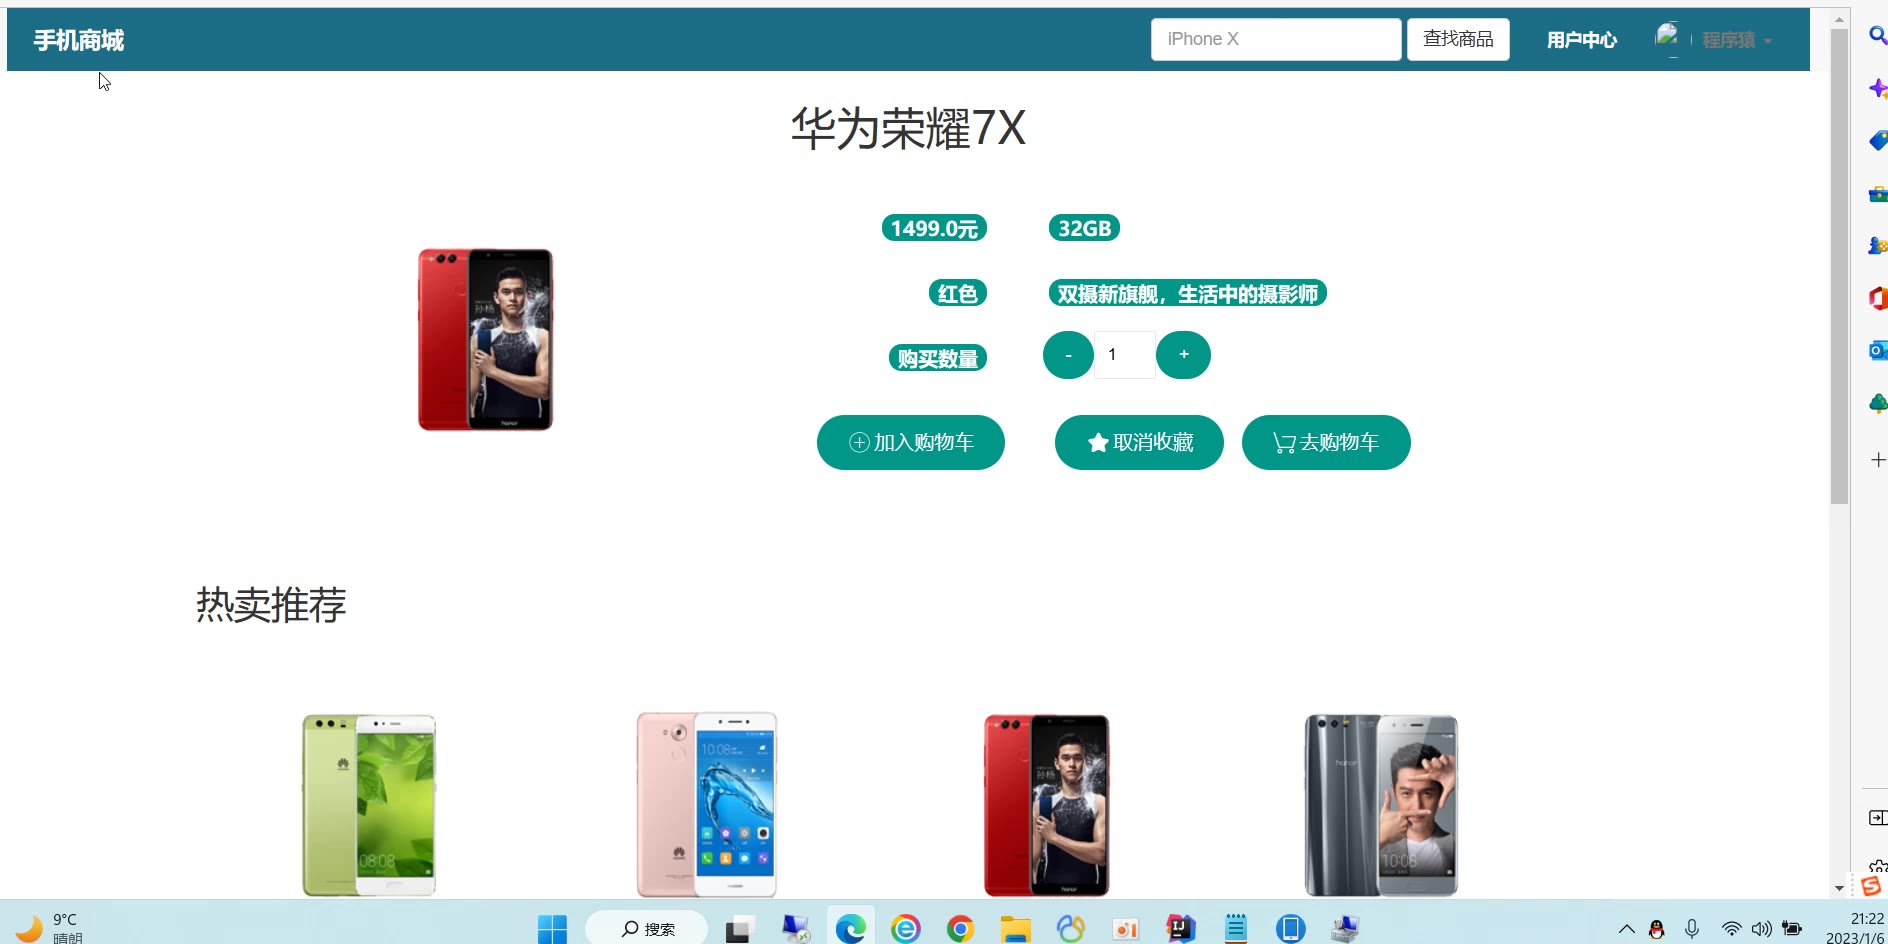Click the 取消收藏 unfavorite button
This screenshot has height=944, width=1888.
tap(1139, 442)
